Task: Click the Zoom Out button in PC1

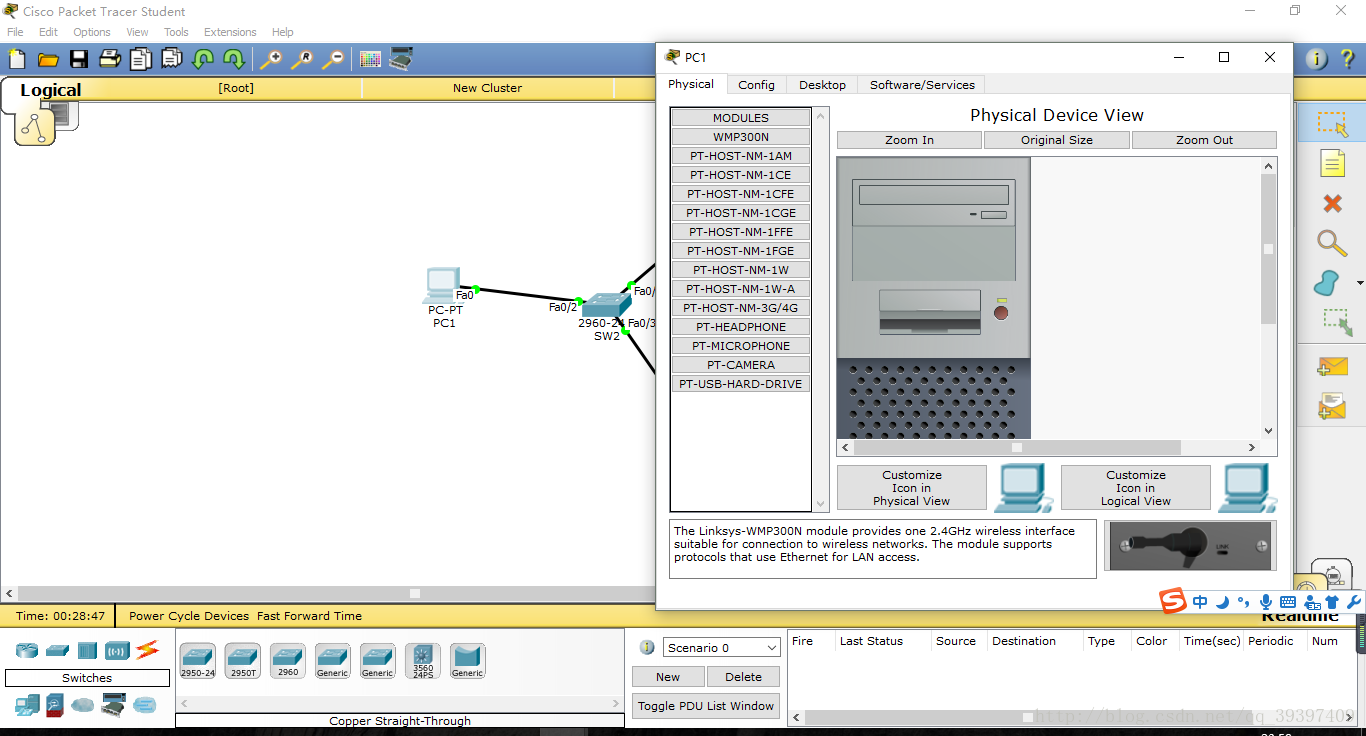Action: tap(1204, 140)
